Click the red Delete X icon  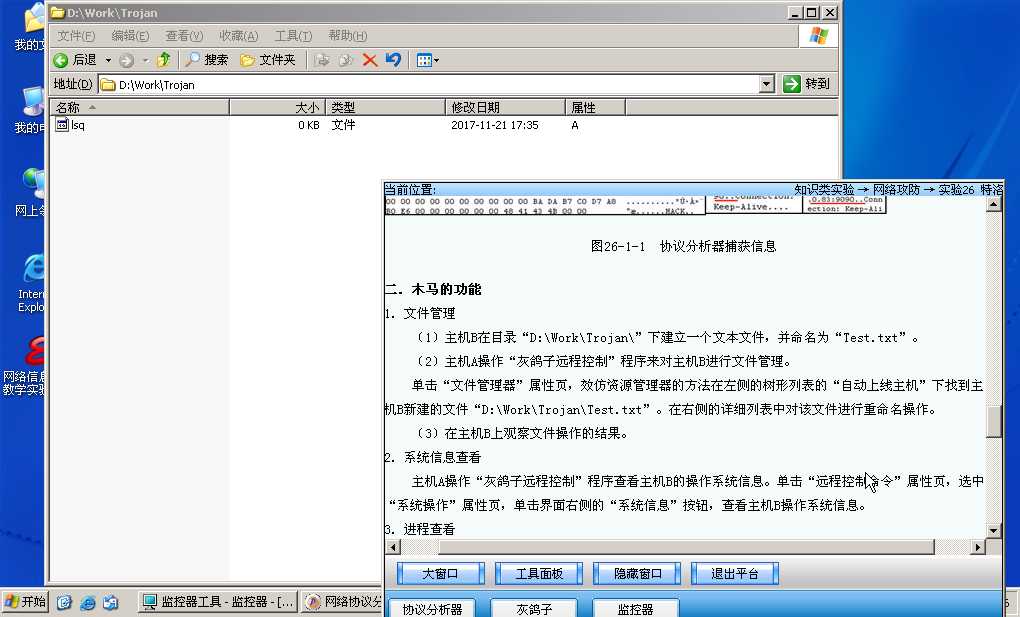pyautogui.click(x=369, y=61)
